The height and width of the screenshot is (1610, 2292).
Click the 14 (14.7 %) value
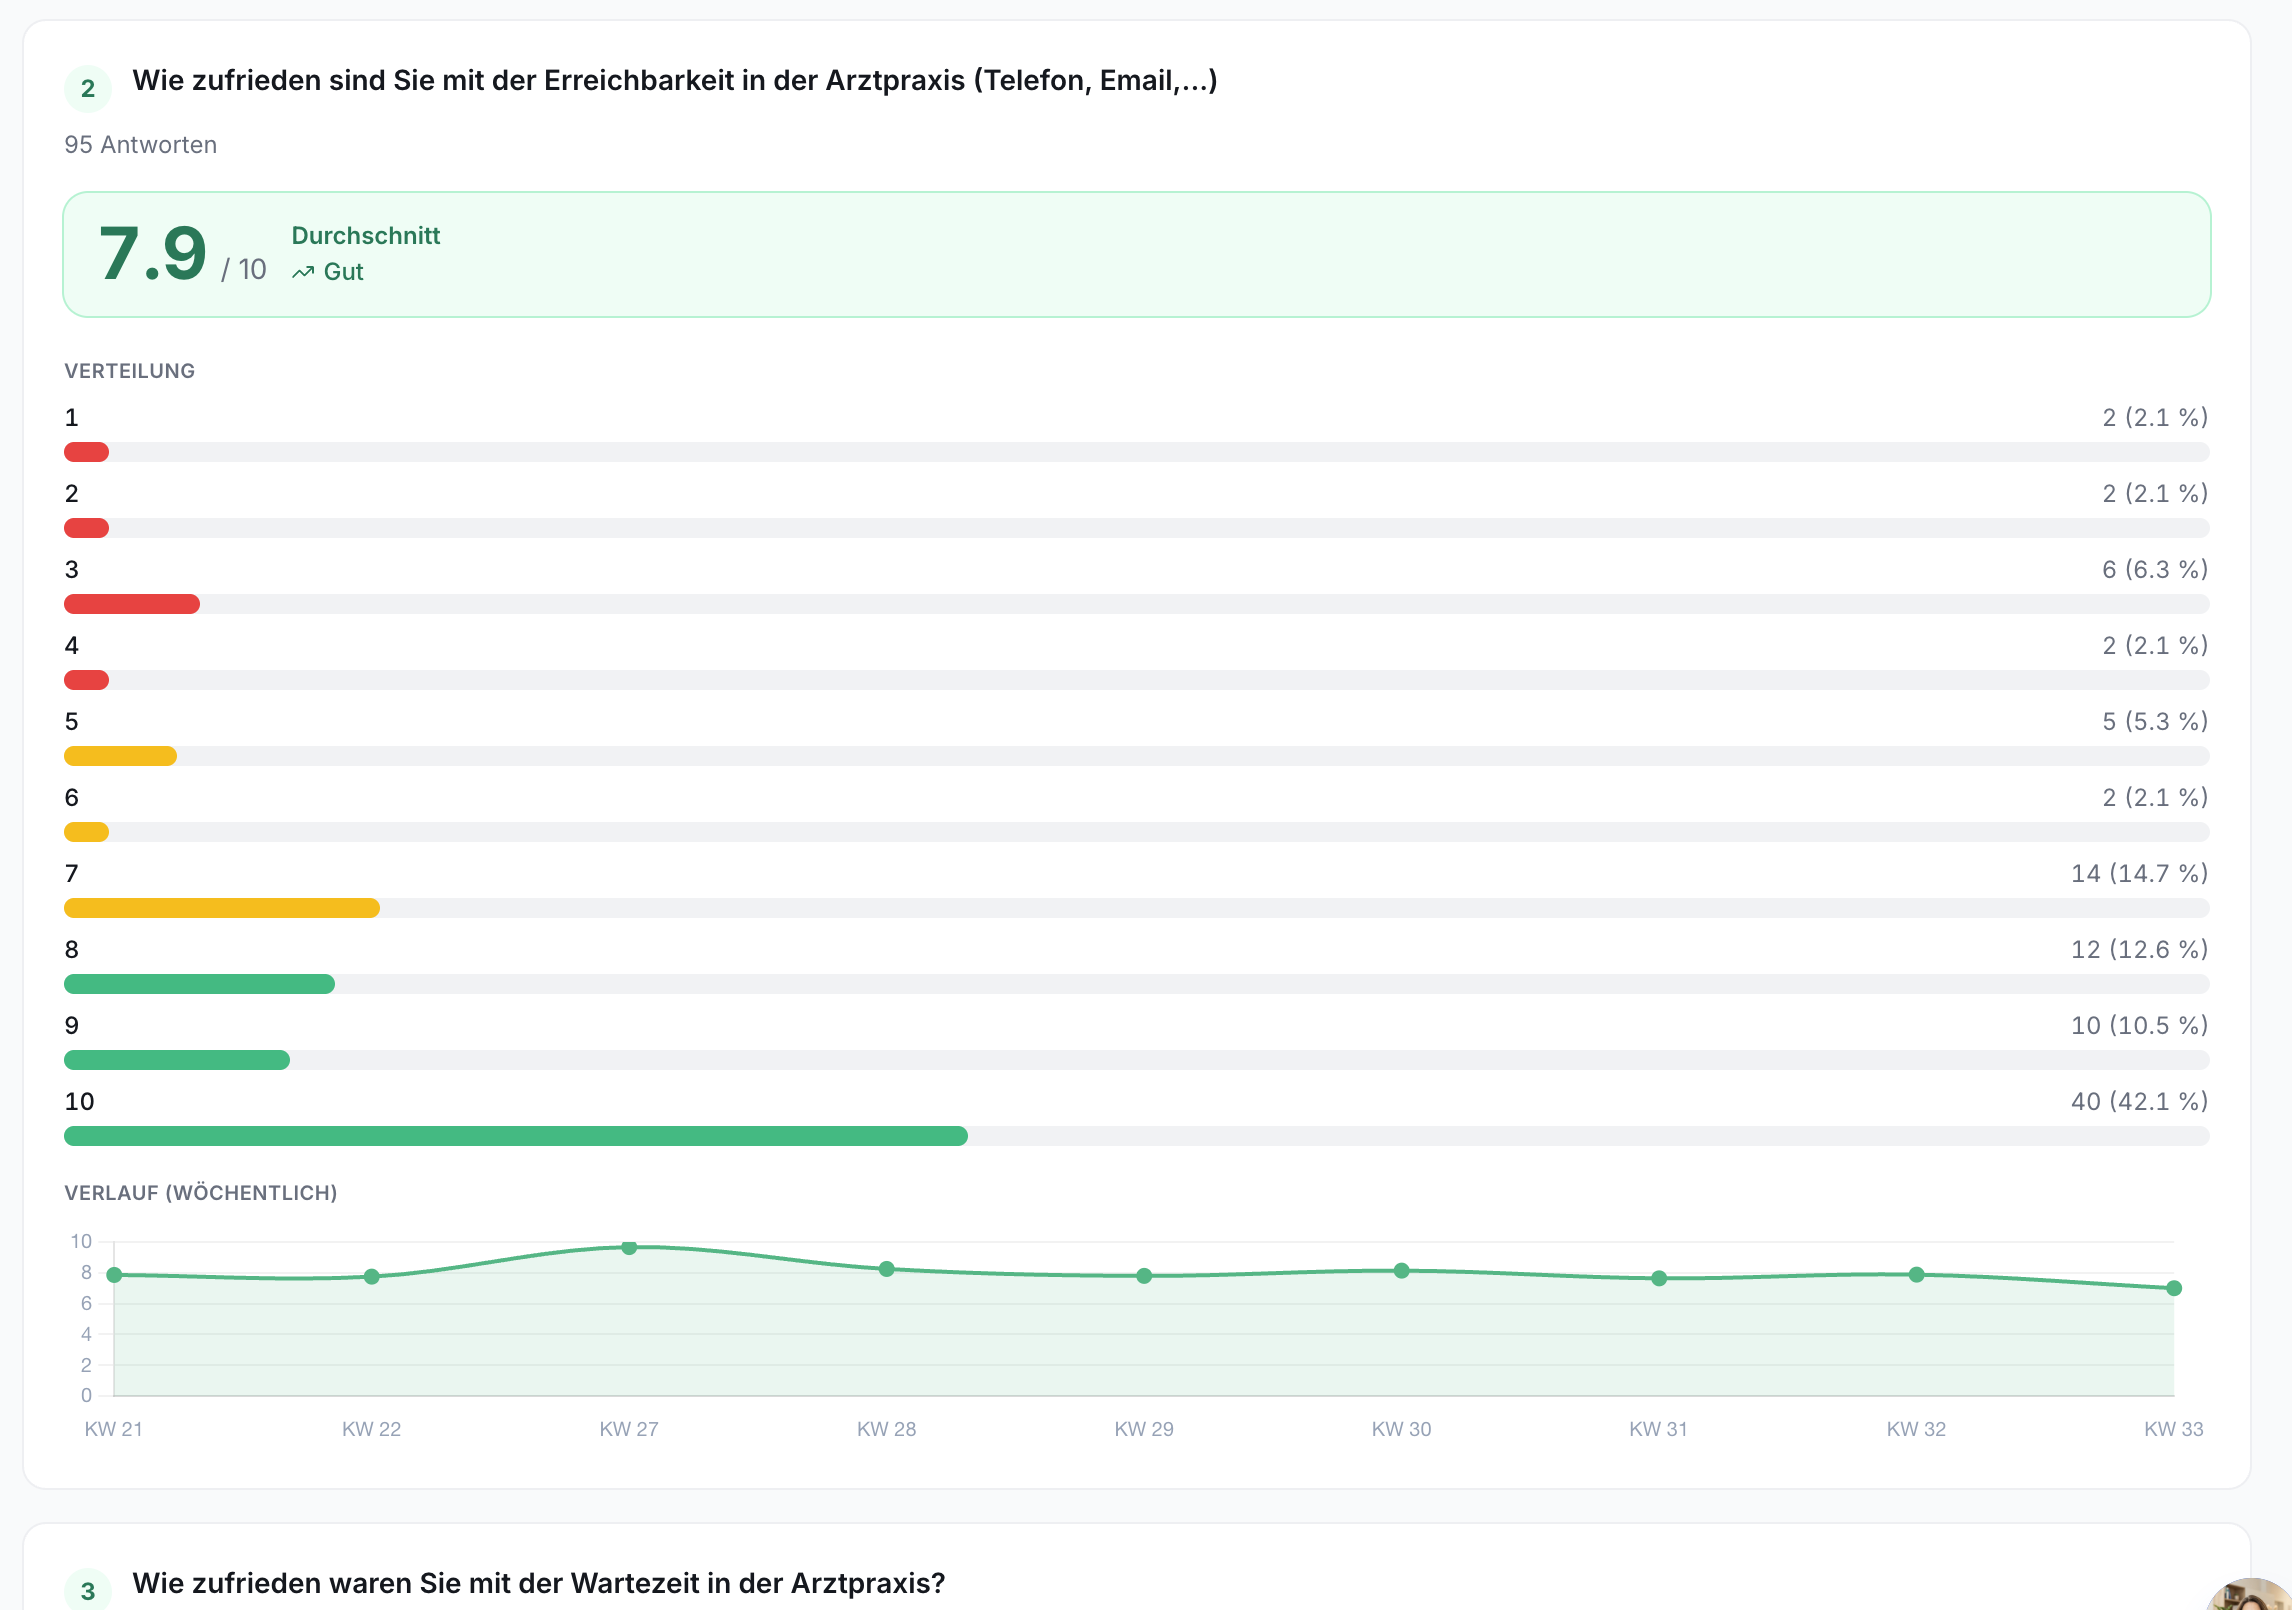click(2140, 874)
